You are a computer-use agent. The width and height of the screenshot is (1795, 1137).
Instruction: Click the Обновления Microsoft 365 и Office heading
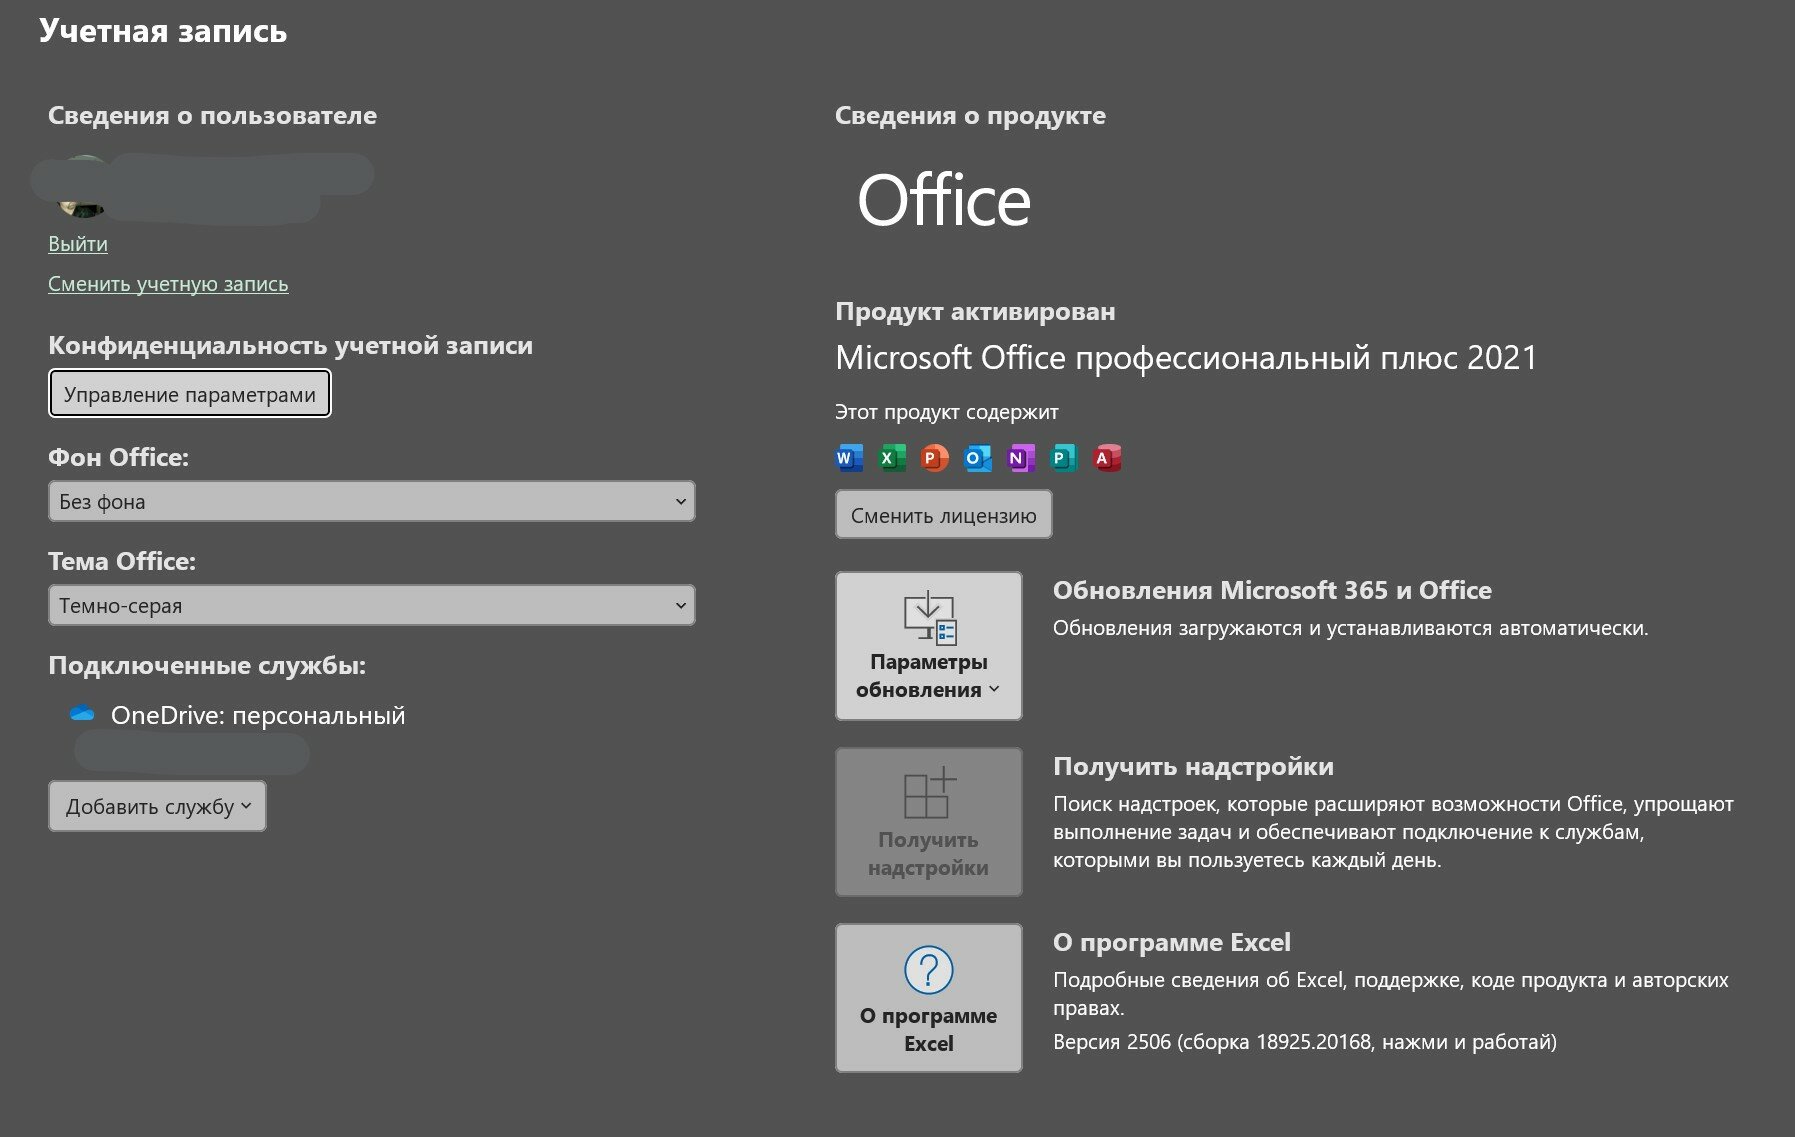1272,590
